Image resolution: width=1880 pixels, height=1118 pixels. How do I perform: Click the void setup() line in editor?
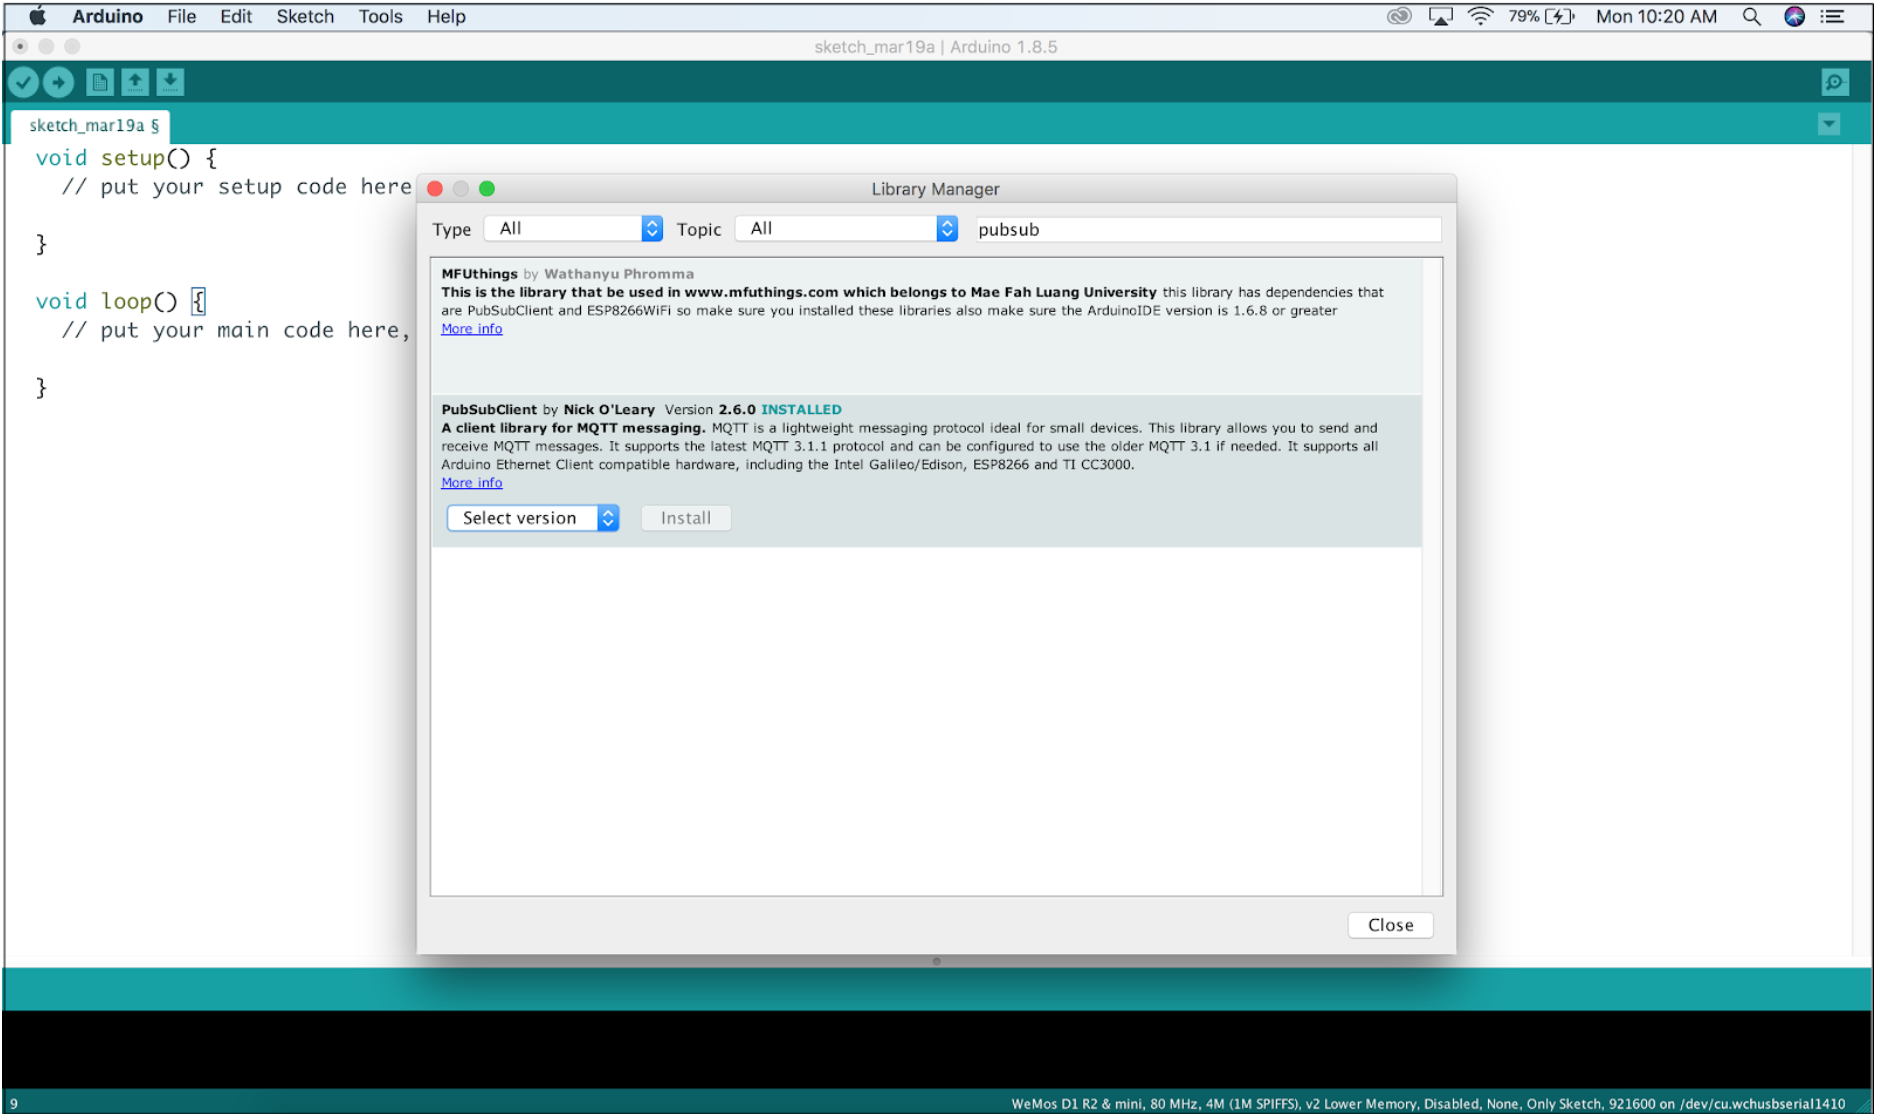[126, 158]
